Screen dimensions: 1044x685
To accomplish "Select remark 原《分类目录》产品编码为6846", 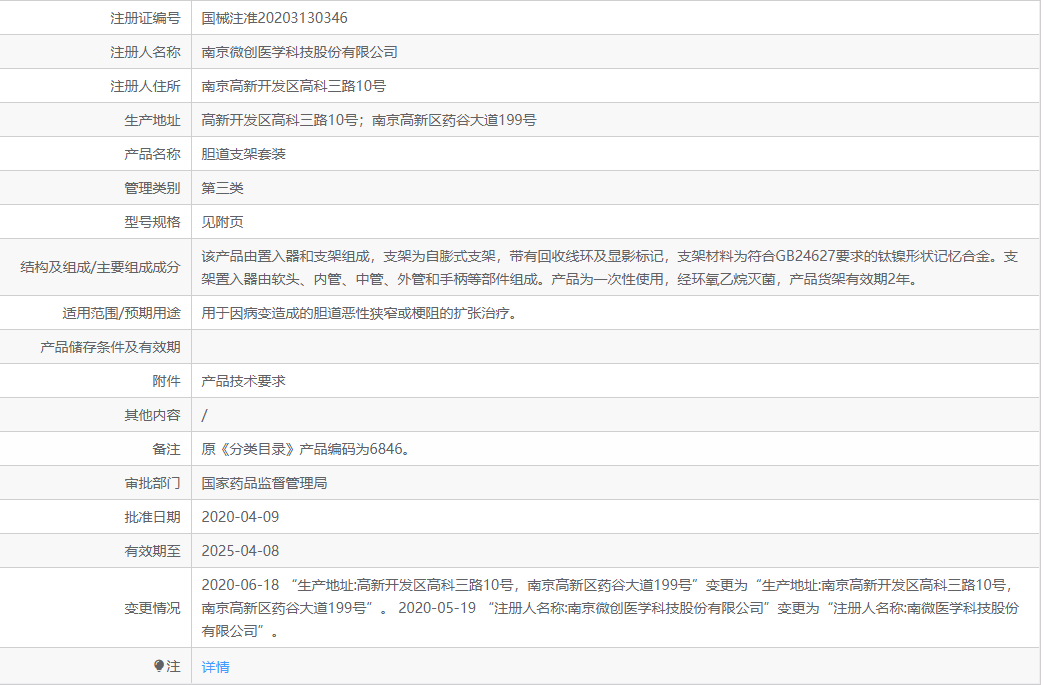I will click(306, 449).
